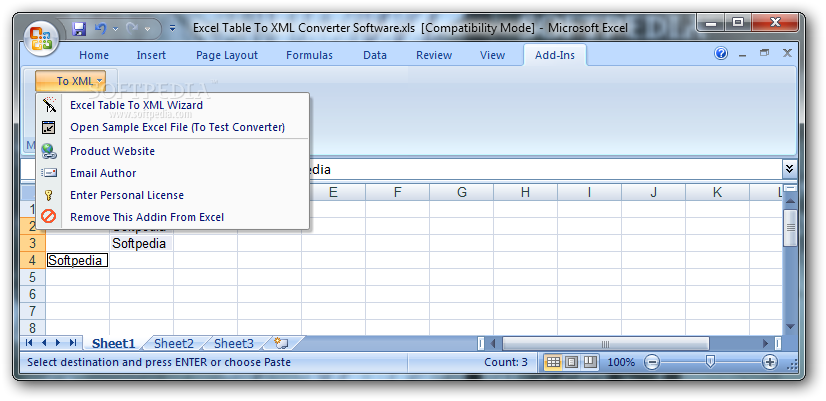Select the Add-Ins tab
The width and height of the screenshot is (826, 401).
555,55
